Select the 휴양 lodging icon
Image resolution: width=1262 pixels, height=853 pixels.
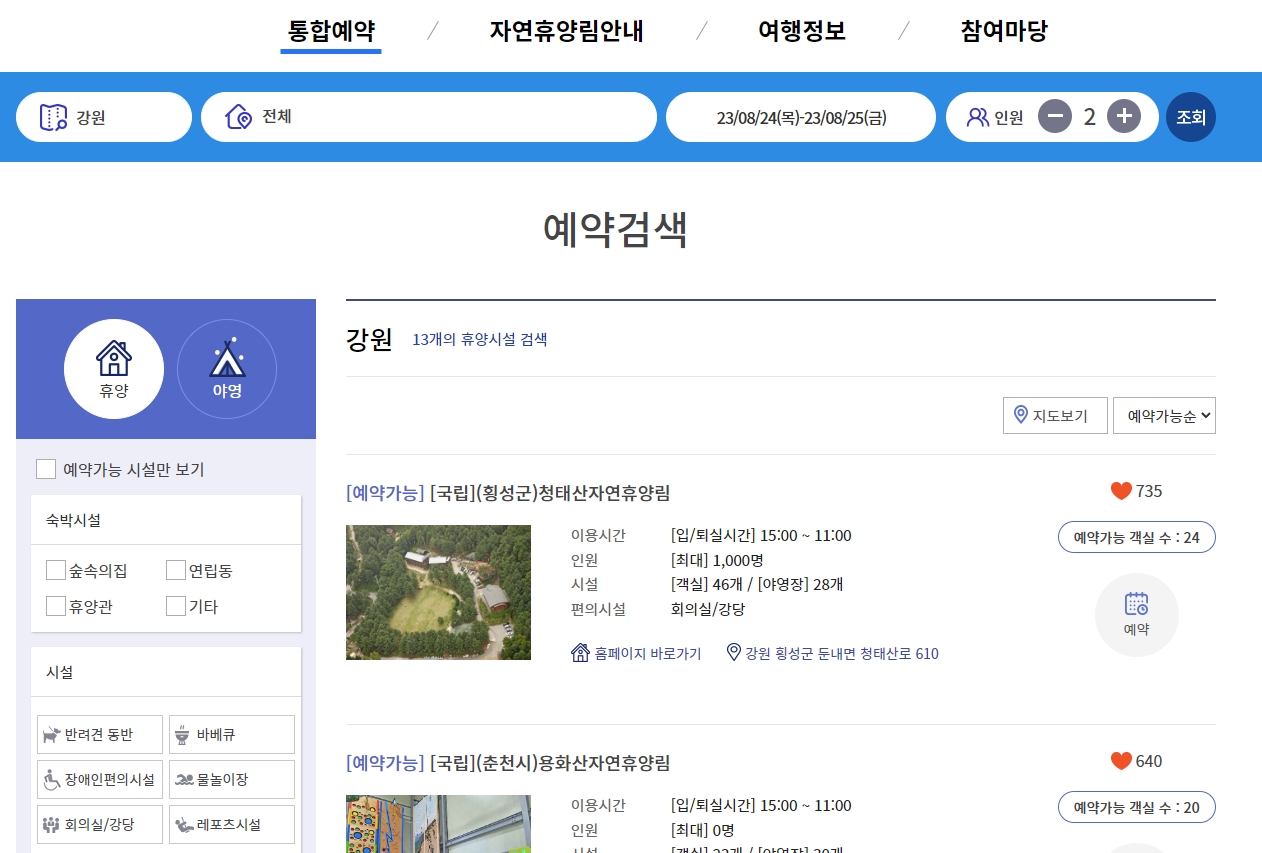pyautogui.click(x=114, y=368)
